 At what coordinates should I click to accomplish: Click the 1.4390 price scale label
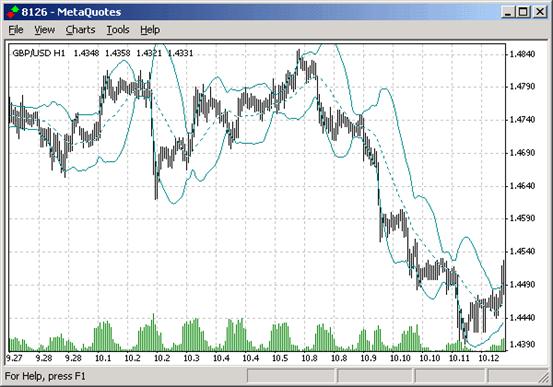click(522, 344)
